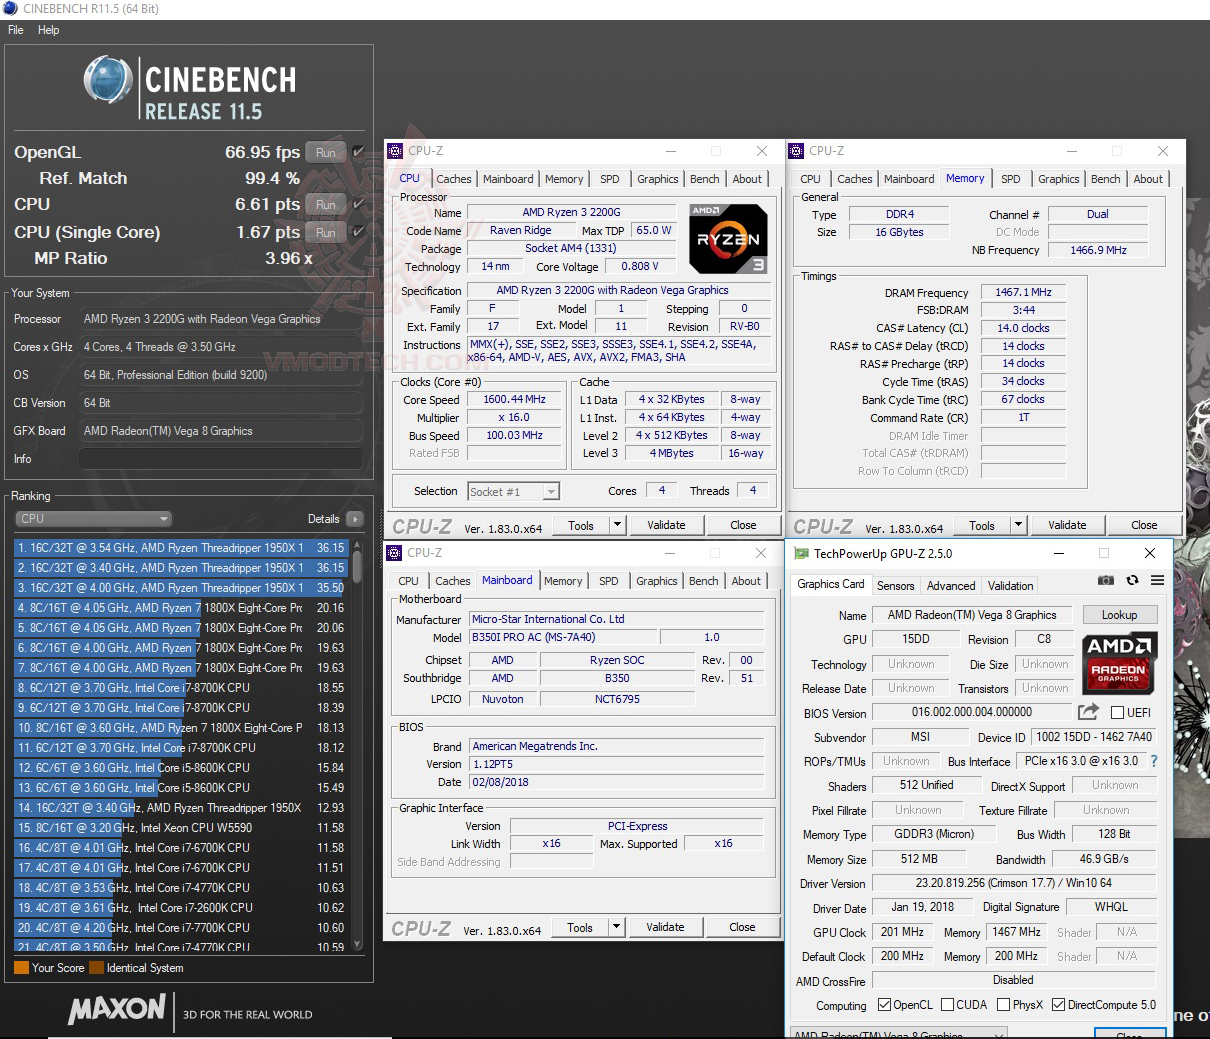Image resolution: width=1210 pixels, height=1039 pixels.
Task: Open SPD tab in CPU-Z Memory window
Action: coord(1011,179)
